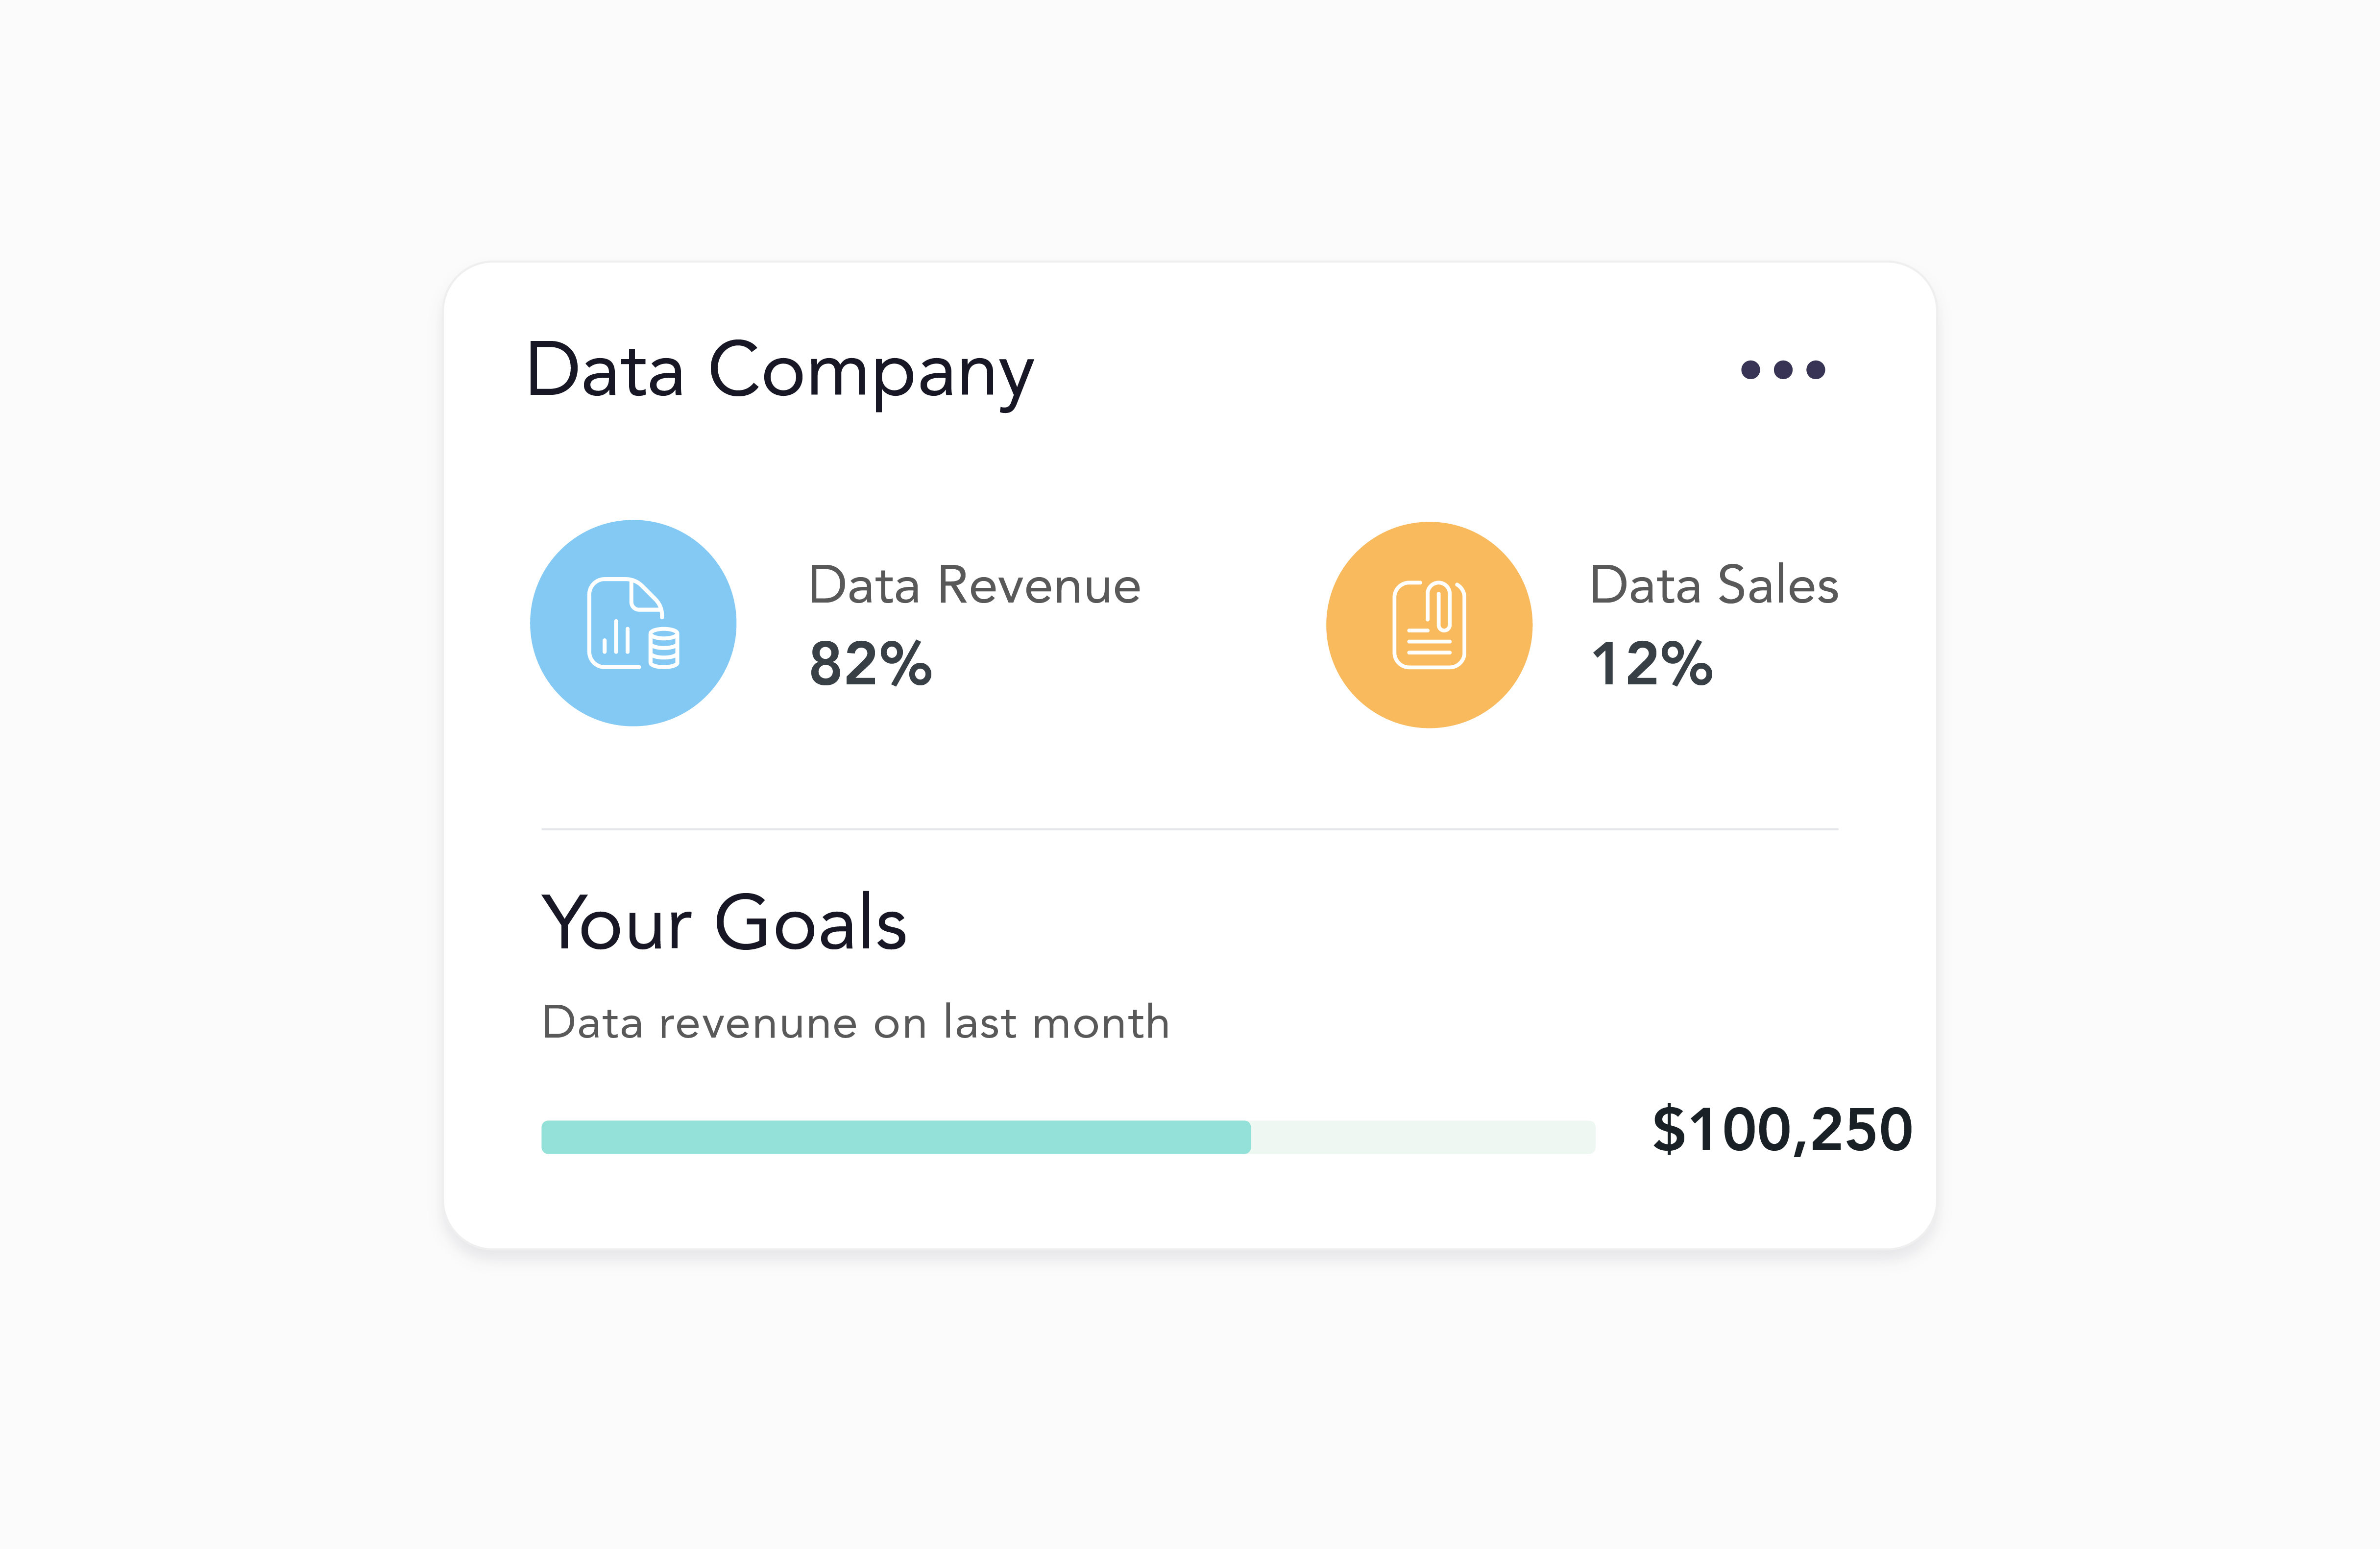Click the 82% revenue value

(870, 664)
